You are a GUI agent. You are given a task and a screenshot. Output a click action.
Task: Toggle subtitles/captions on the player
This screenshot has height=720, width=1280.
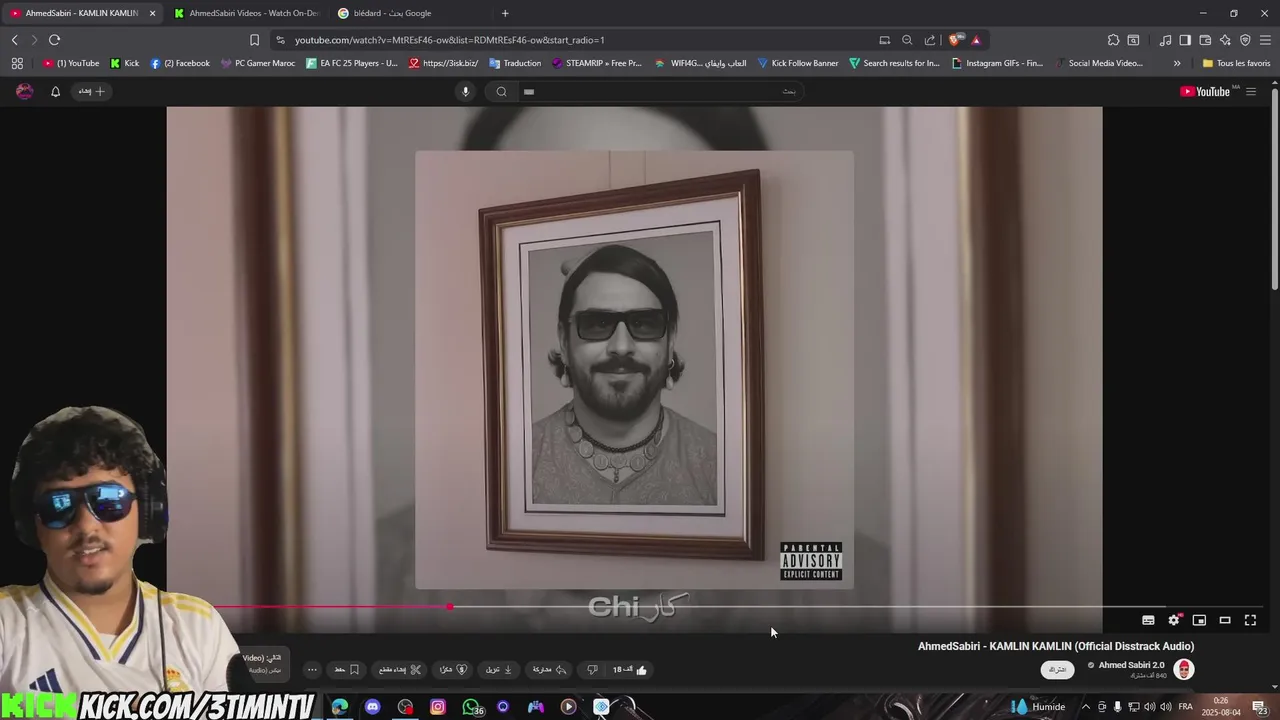point(1148,620)
